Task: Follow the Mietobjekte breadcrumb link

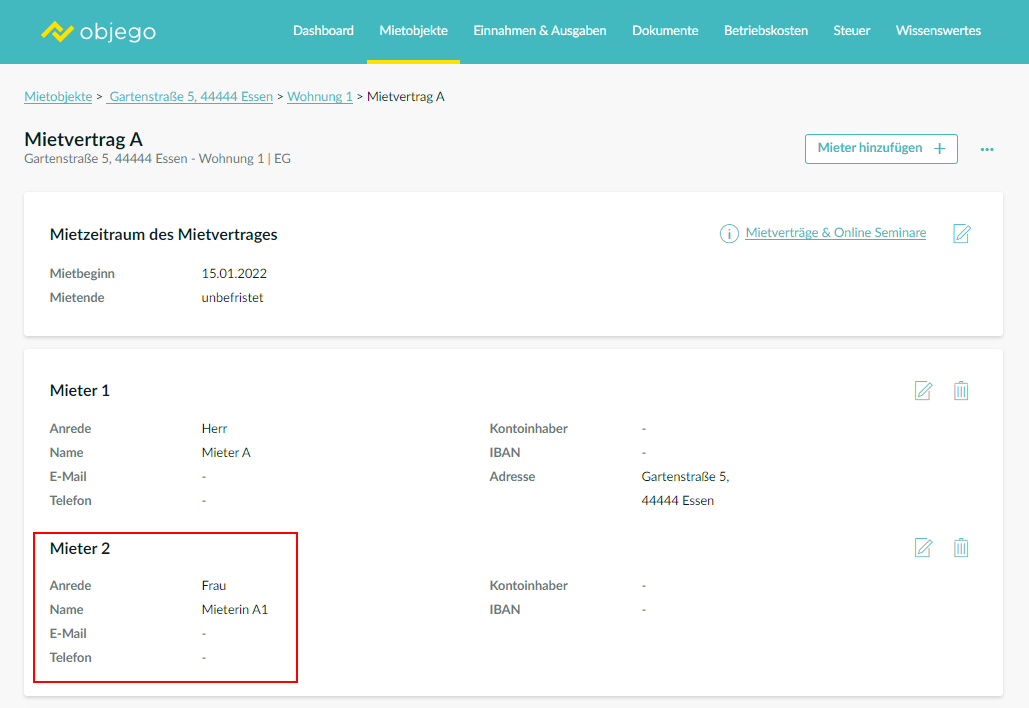Action: coord(58,97)
